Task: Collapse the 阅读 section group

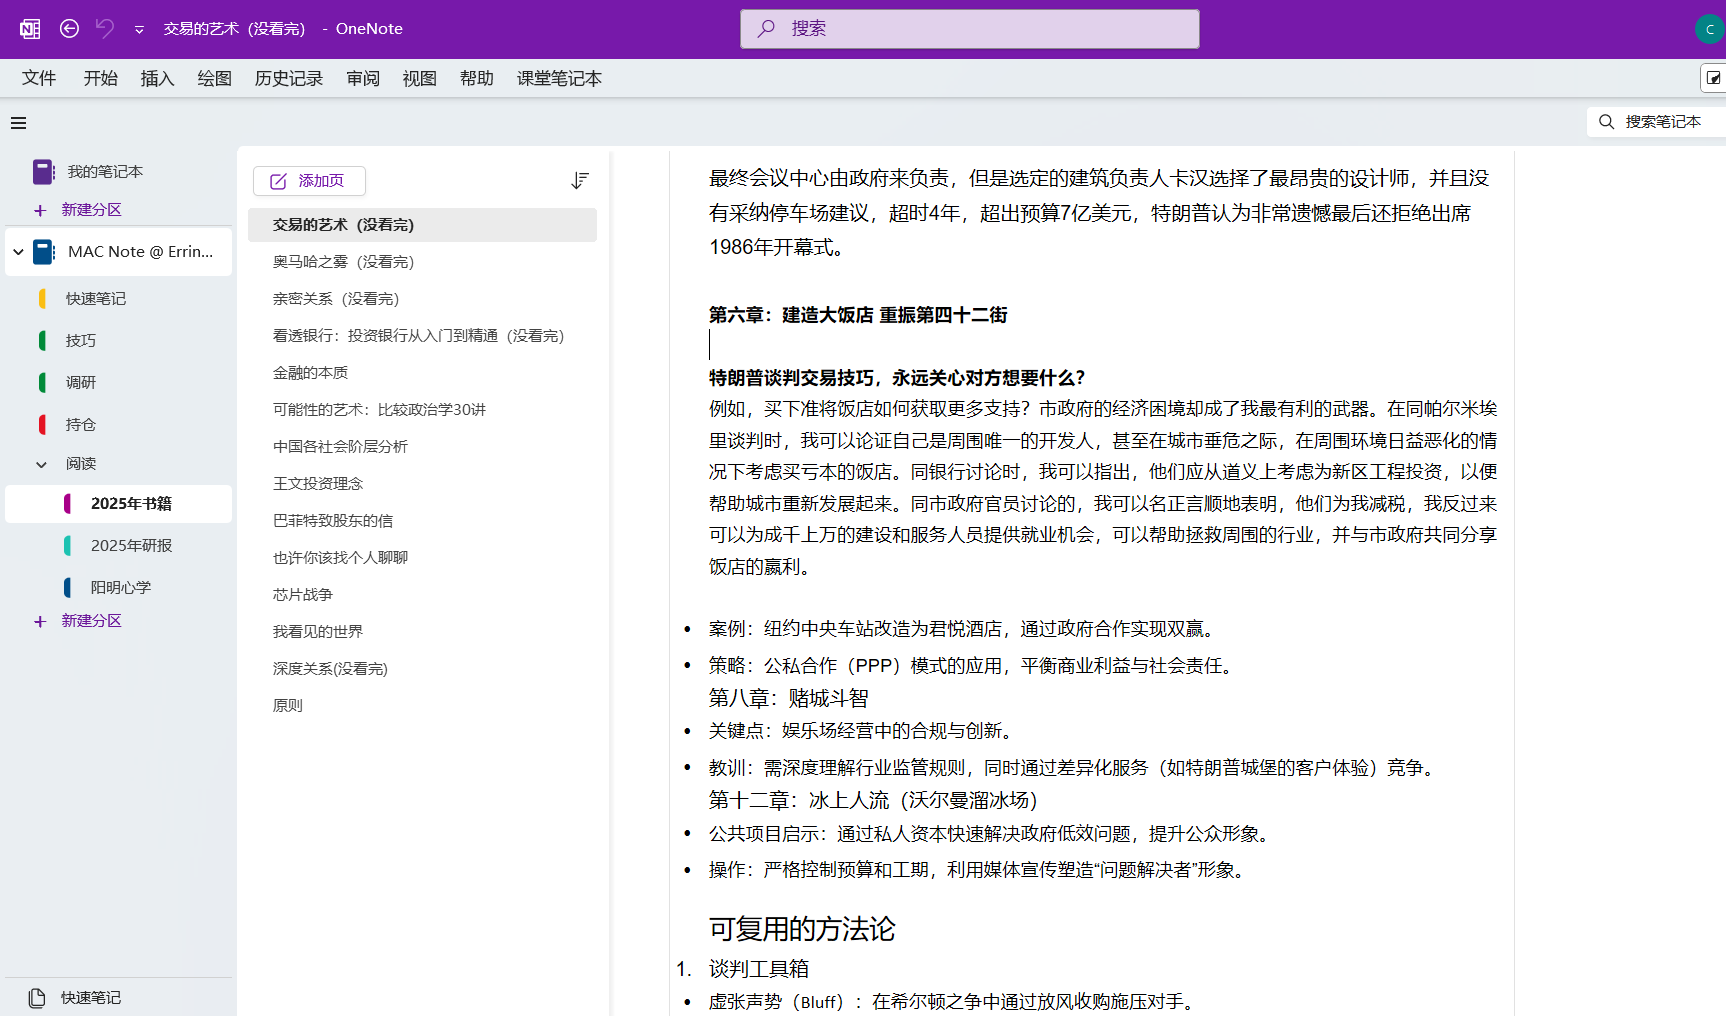Action: [41, 464]
